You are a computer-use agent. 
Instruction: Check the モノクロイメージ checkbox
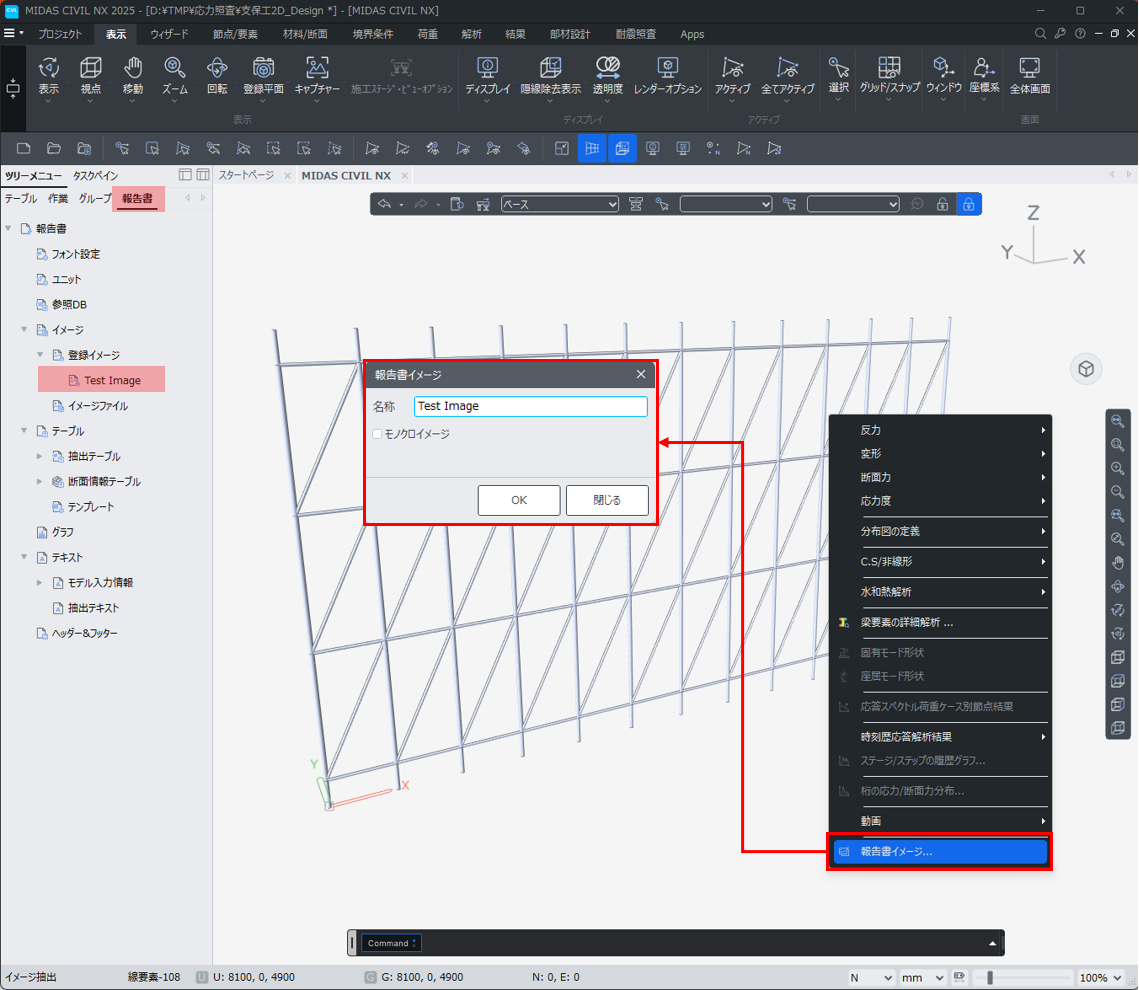click(377, 434)
